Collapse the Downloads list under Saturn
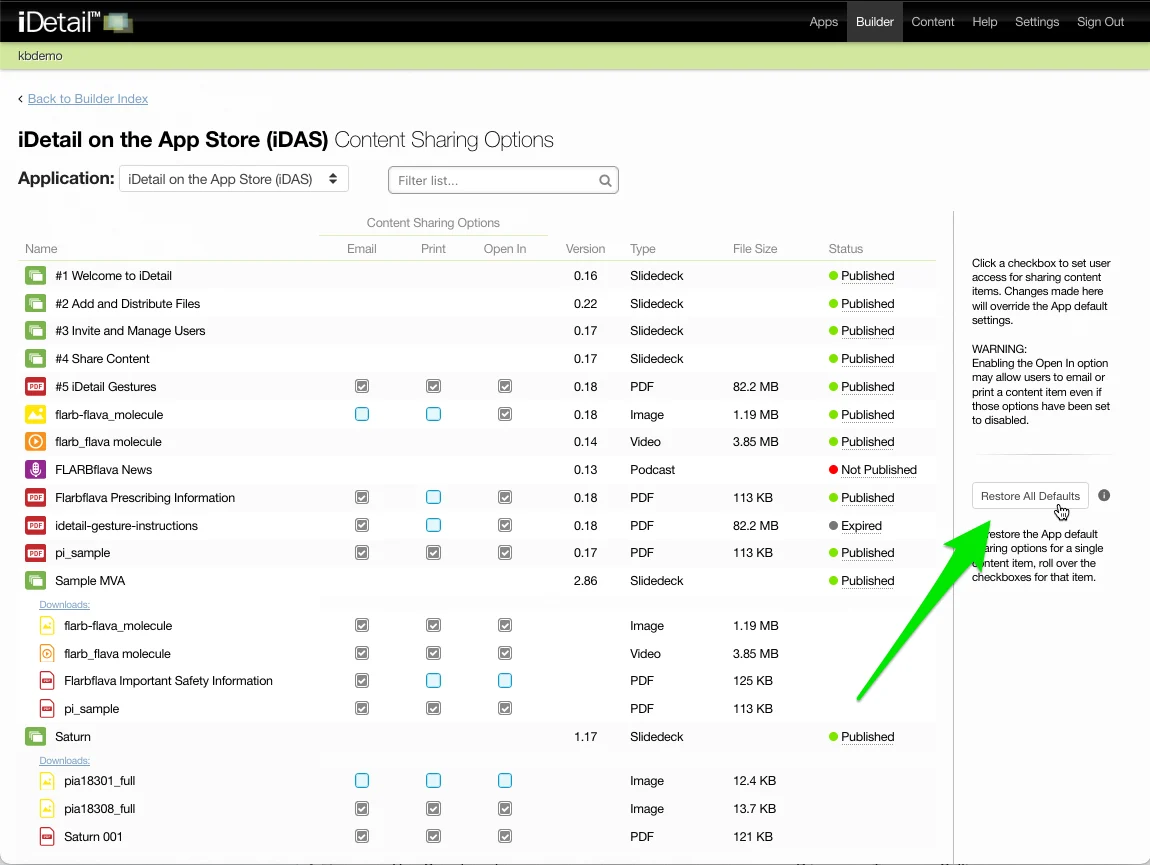This screenshot has width=1150, height=865. [64, 761]
